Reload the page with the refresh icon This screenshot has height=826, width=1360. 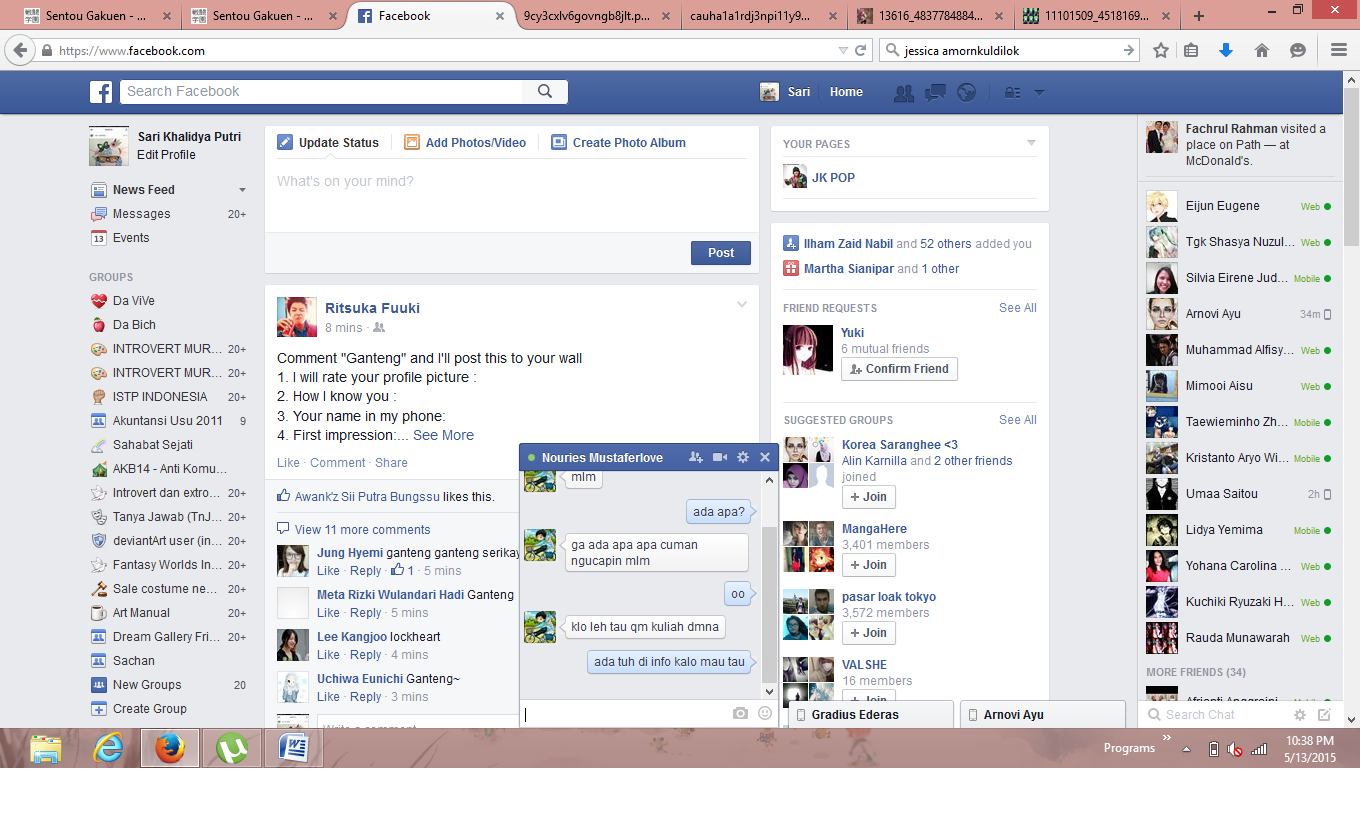(x=860, y=50)
